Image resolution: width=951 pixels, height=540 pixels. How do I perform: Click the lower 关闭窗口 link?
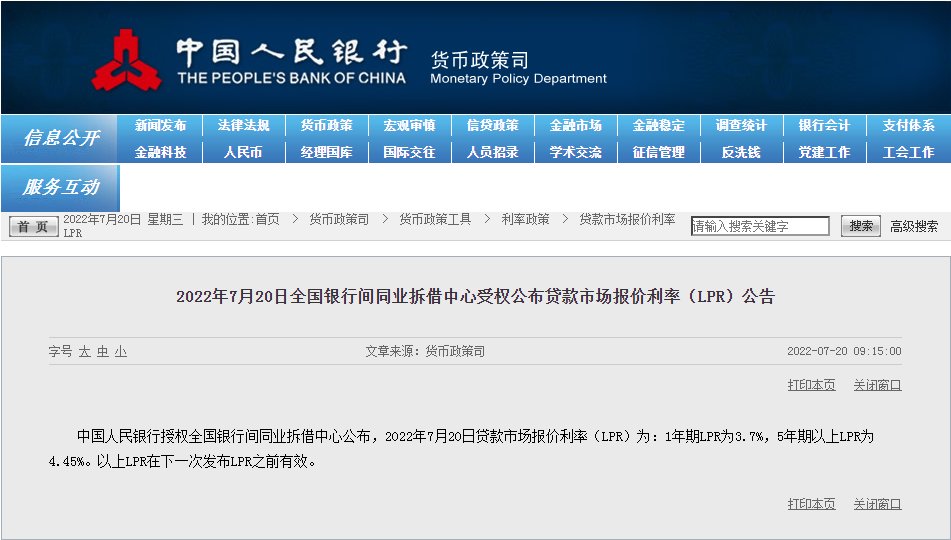(x=878, y=504)
